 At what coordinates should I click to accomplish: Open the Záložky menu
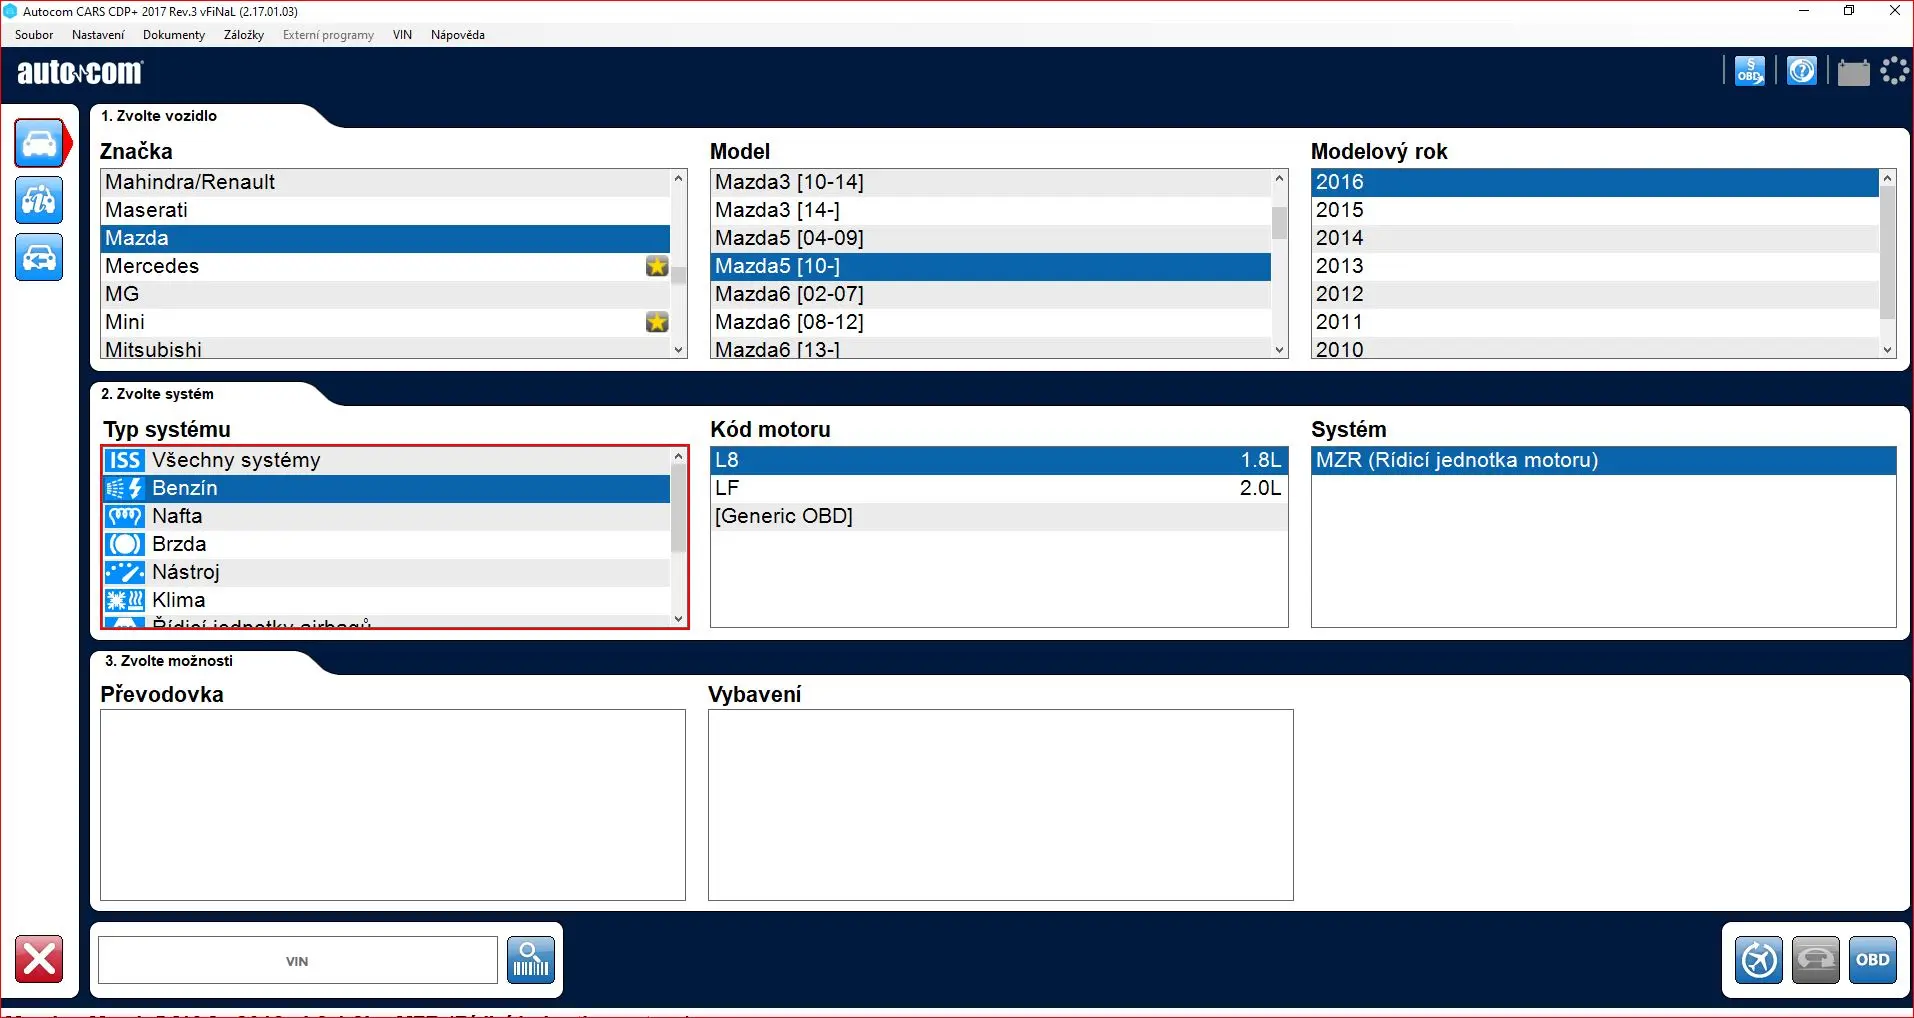244,35
